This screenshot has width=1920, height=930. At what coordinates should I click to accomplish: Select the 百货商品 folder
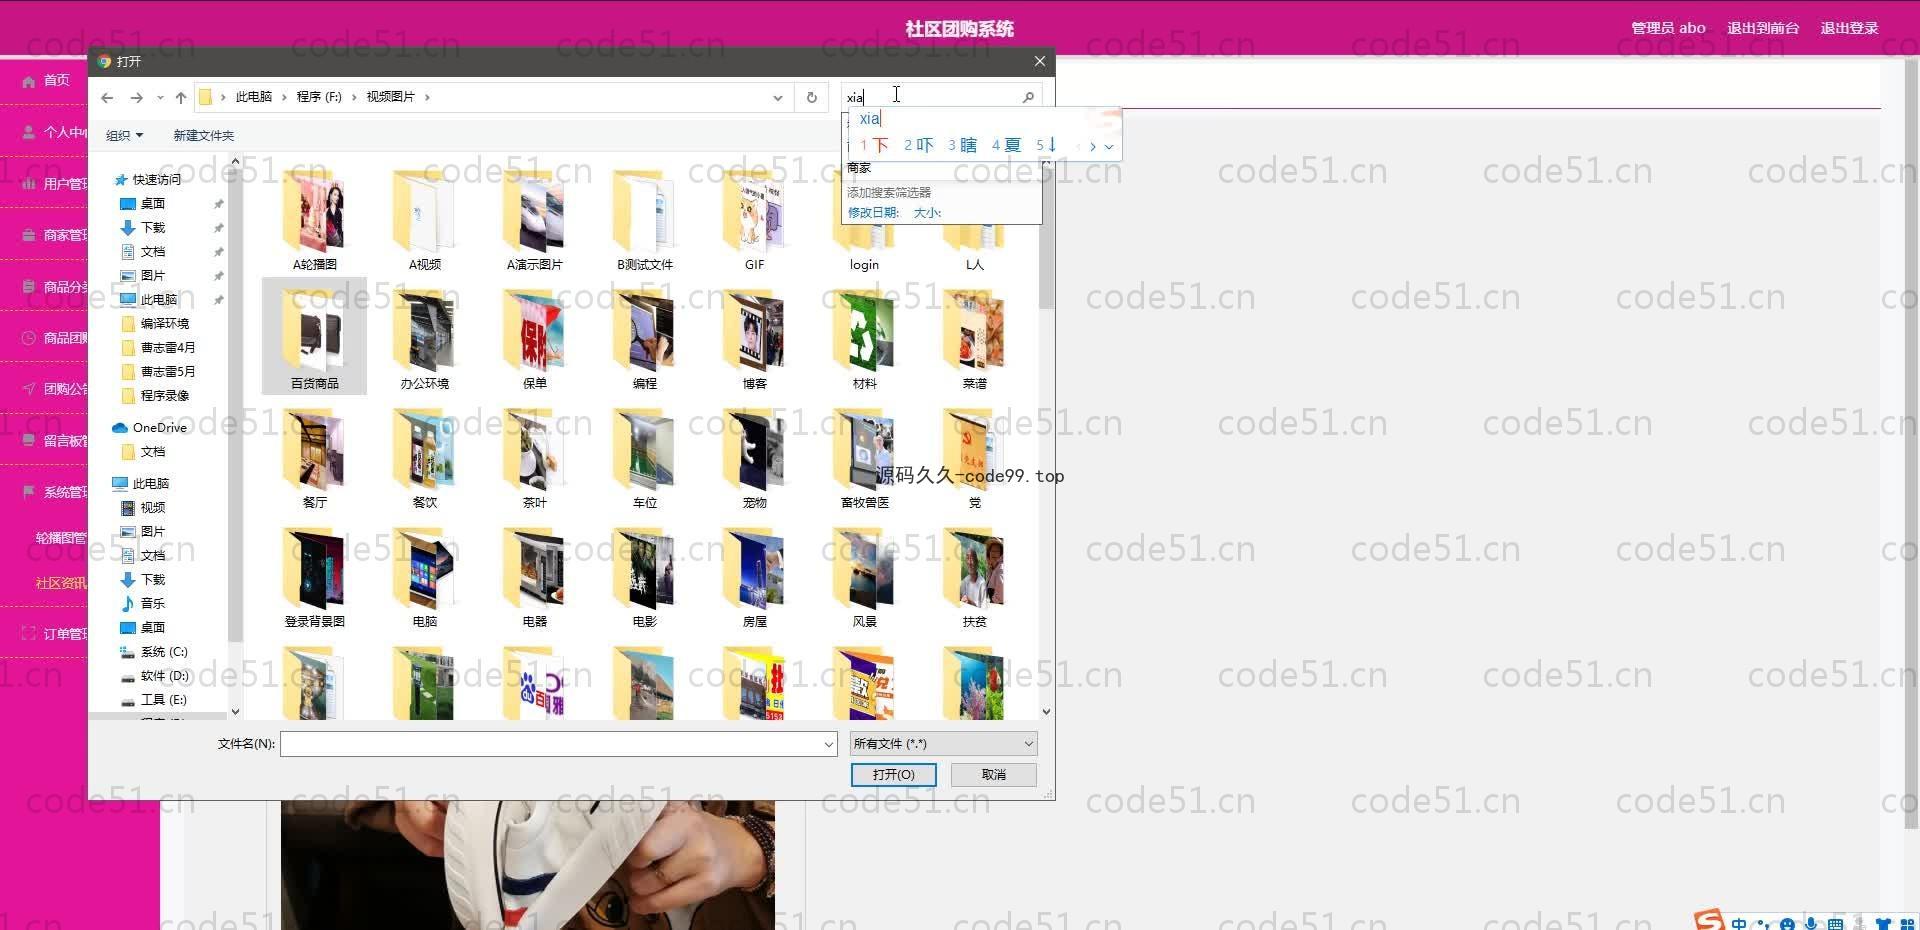pos(314,338)
